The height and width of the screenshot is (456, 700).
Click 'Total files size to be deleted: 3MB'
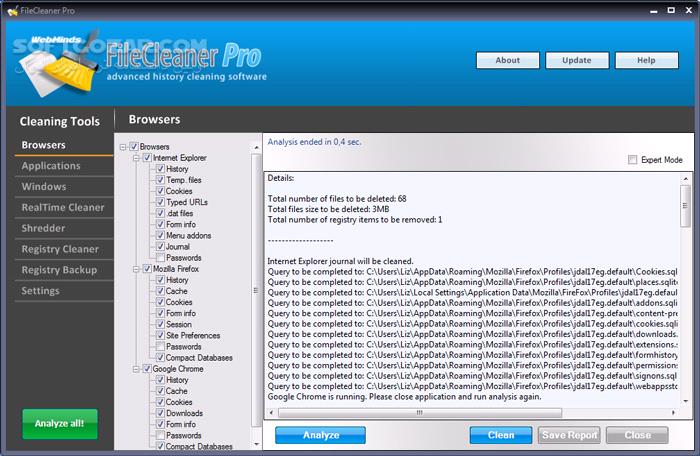[328, 209]
